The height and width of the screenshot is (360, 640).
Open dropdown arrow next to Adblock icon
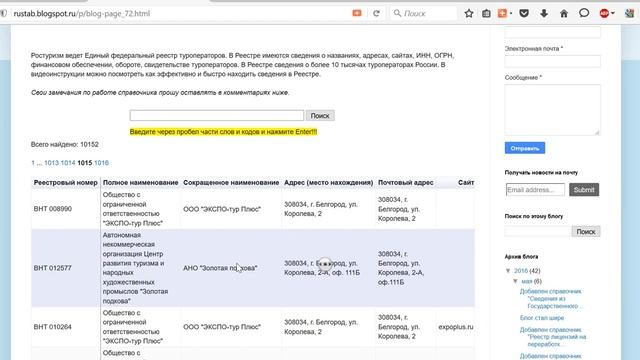click(613, 13)
